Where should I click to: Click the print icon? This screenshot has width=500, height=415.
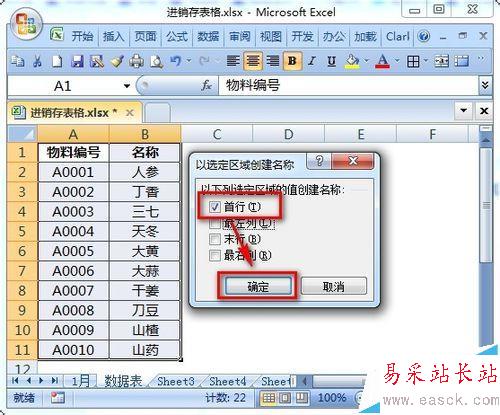click(137, 61)
